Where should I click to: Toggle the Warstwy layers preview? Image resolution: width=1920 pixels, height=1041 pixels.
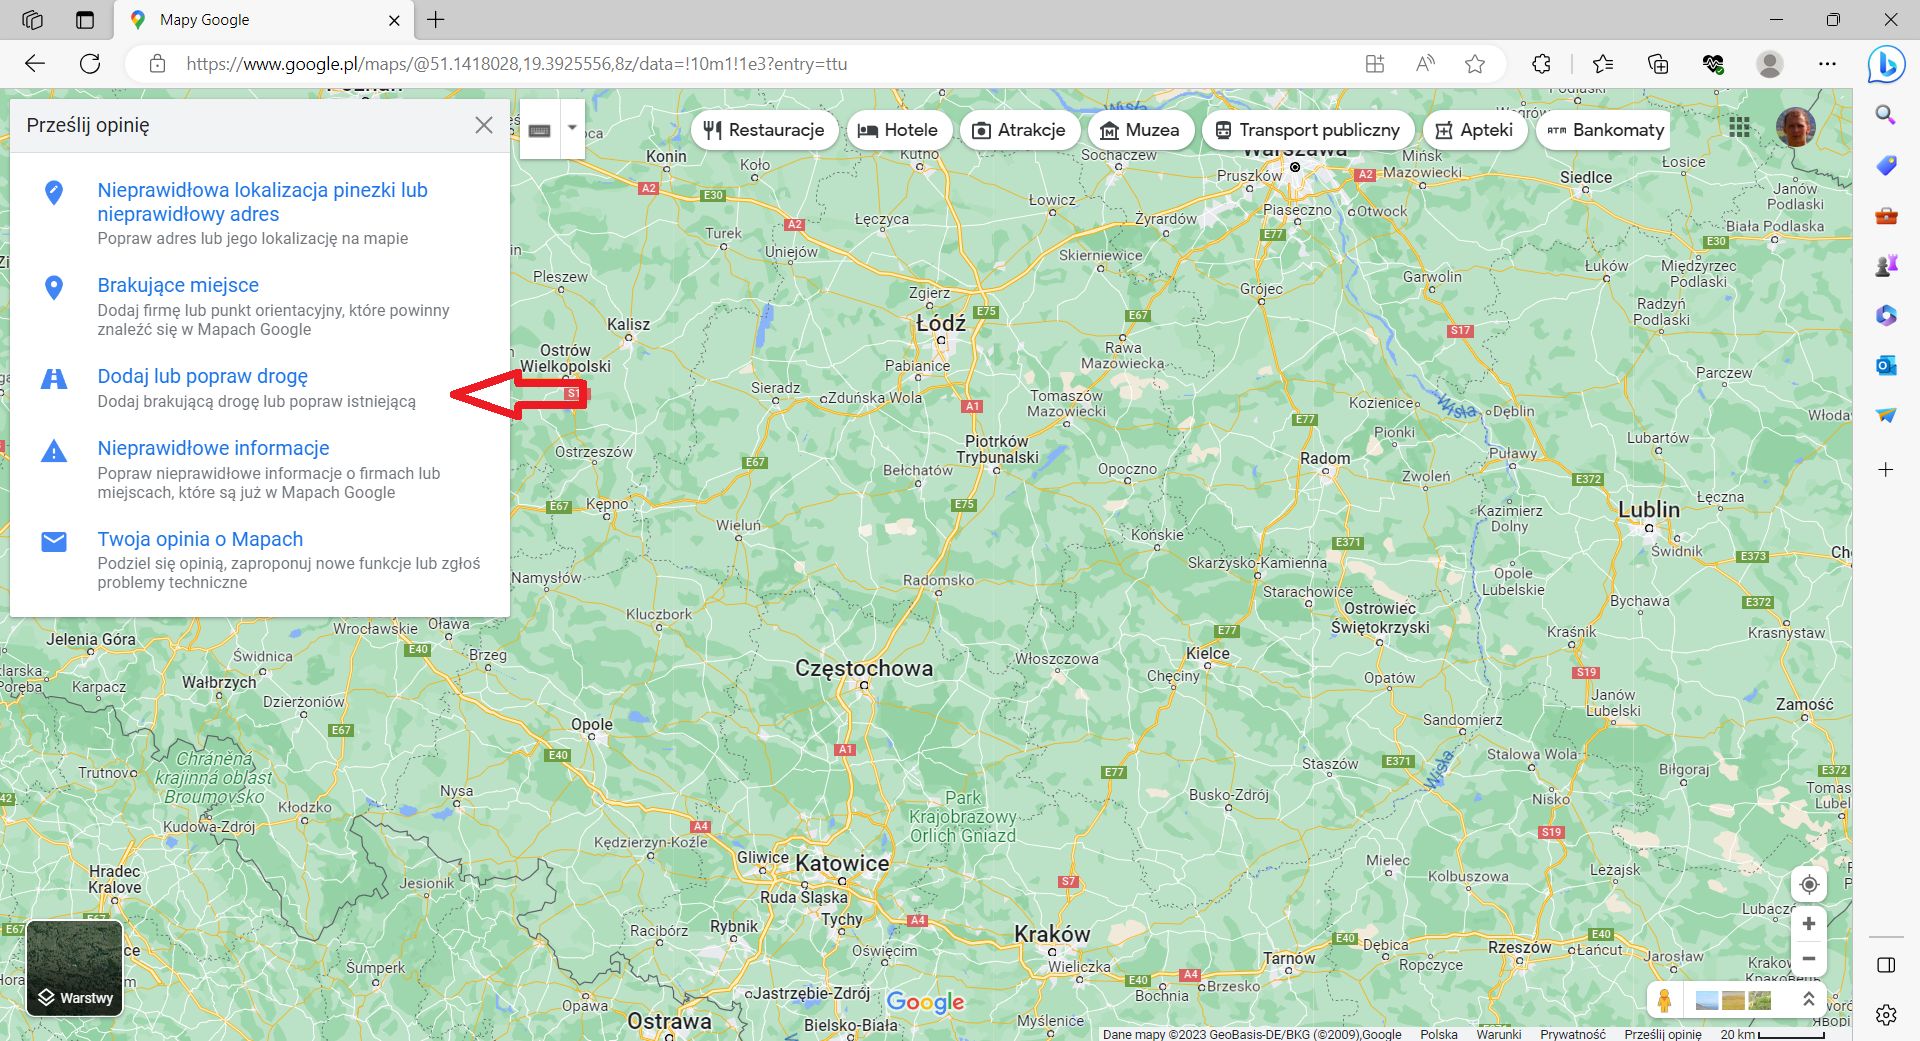pyautogui.click(x=74, y=968)
